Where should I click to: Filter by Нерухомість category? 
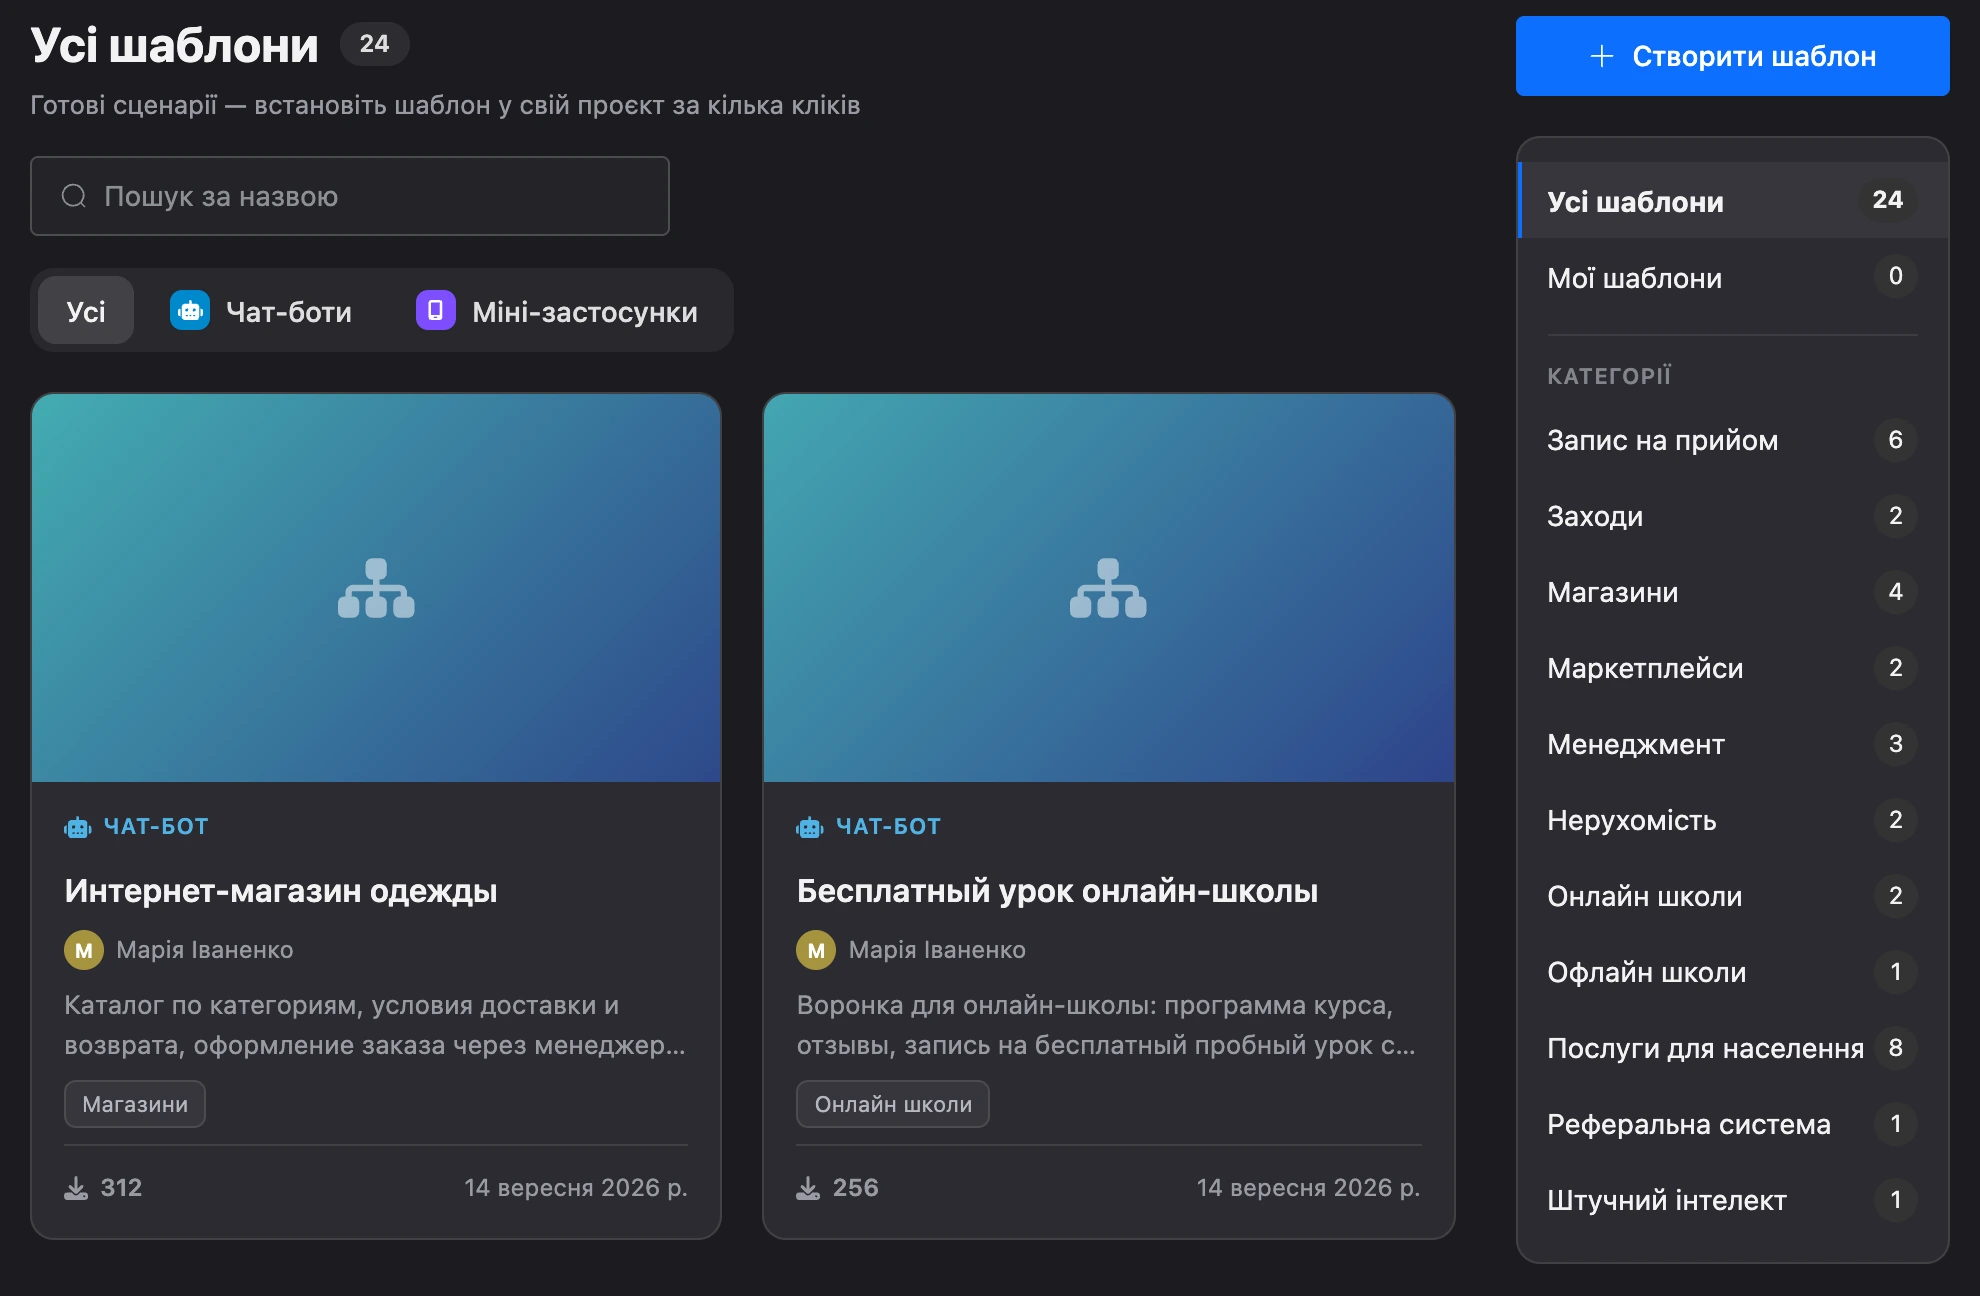(1732, 820)
